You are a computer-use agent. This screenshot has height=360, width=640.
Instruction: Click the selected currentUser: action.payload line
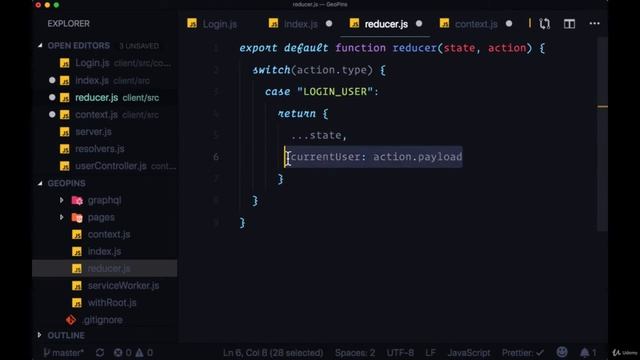(x=373, y=157)
